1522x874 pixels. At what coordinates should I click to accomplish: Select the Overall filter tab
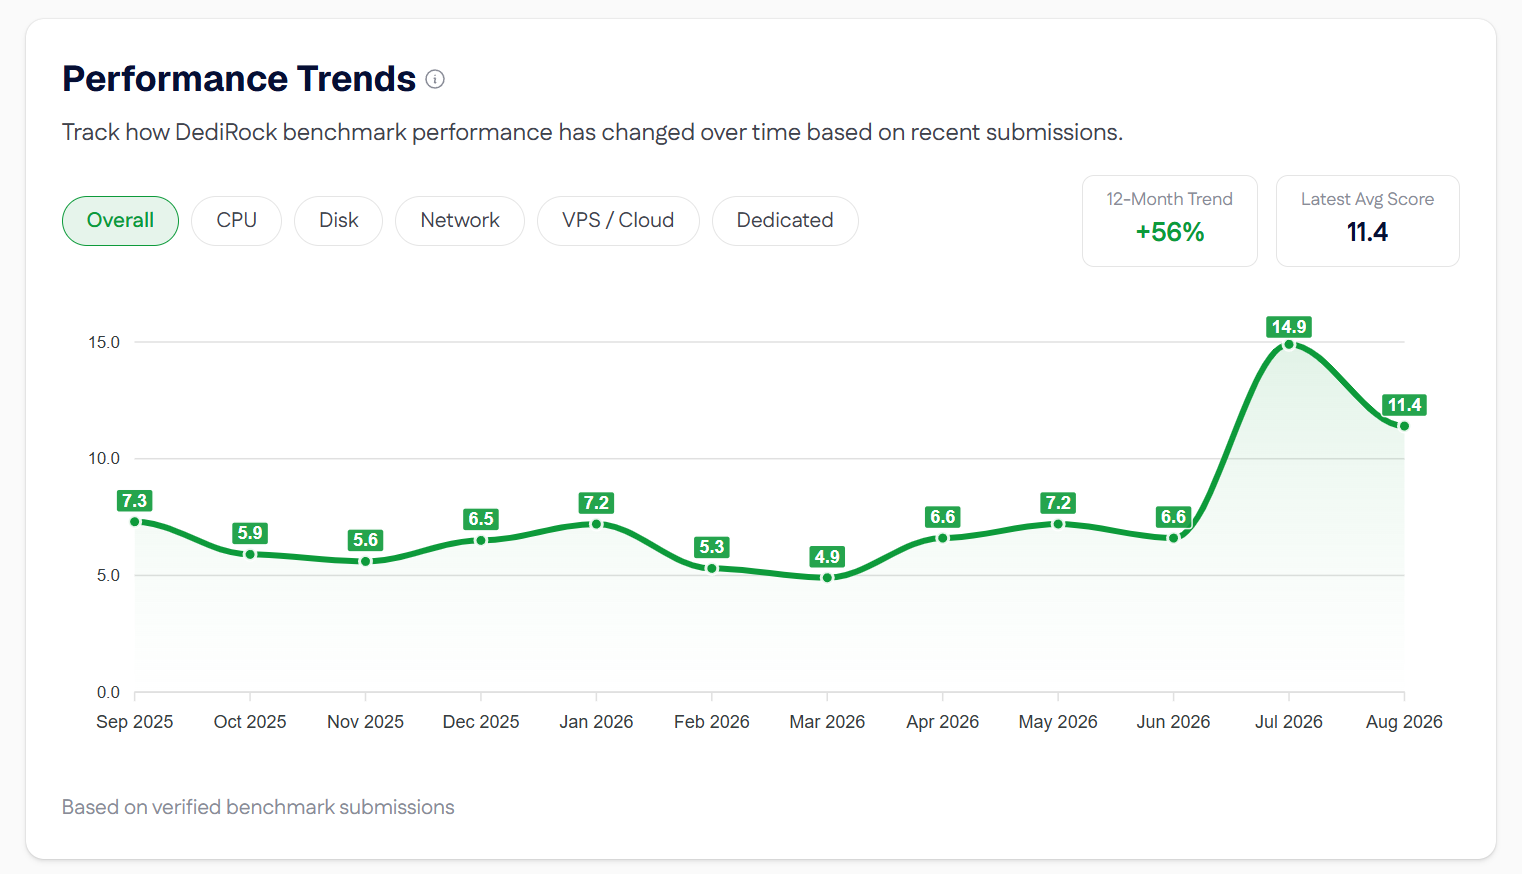pos(120,221)
